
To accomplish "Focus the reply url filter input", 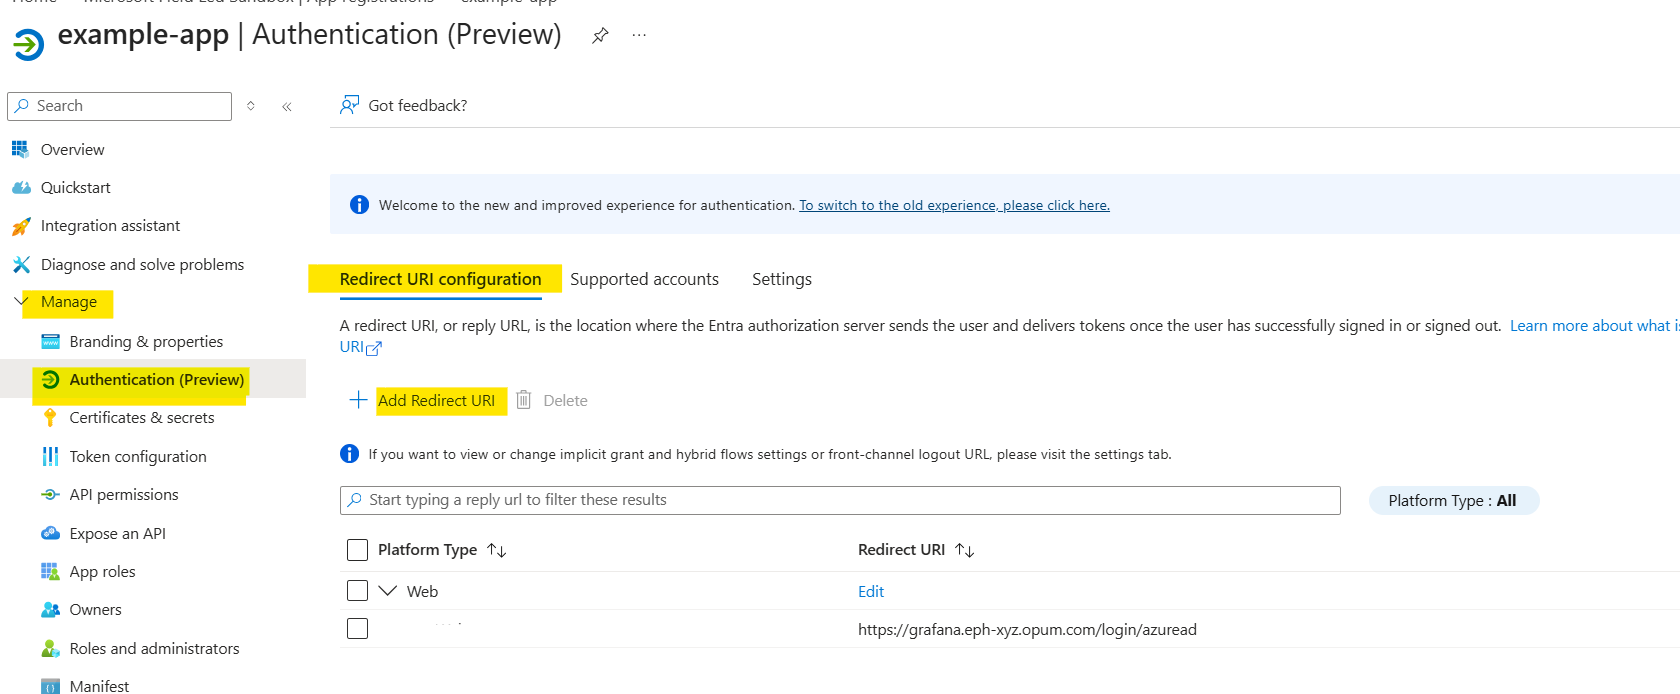I will click(x=840, y=500).
